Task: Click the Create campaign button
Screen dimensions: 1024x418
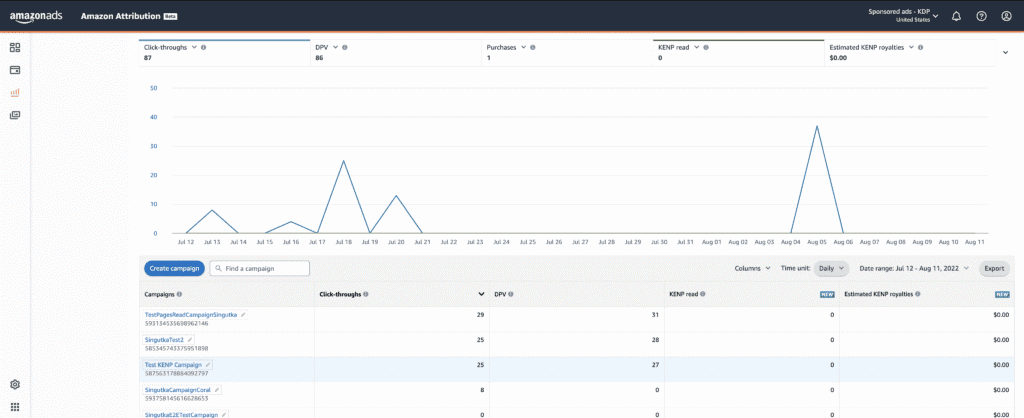Action: coord(174,268)
